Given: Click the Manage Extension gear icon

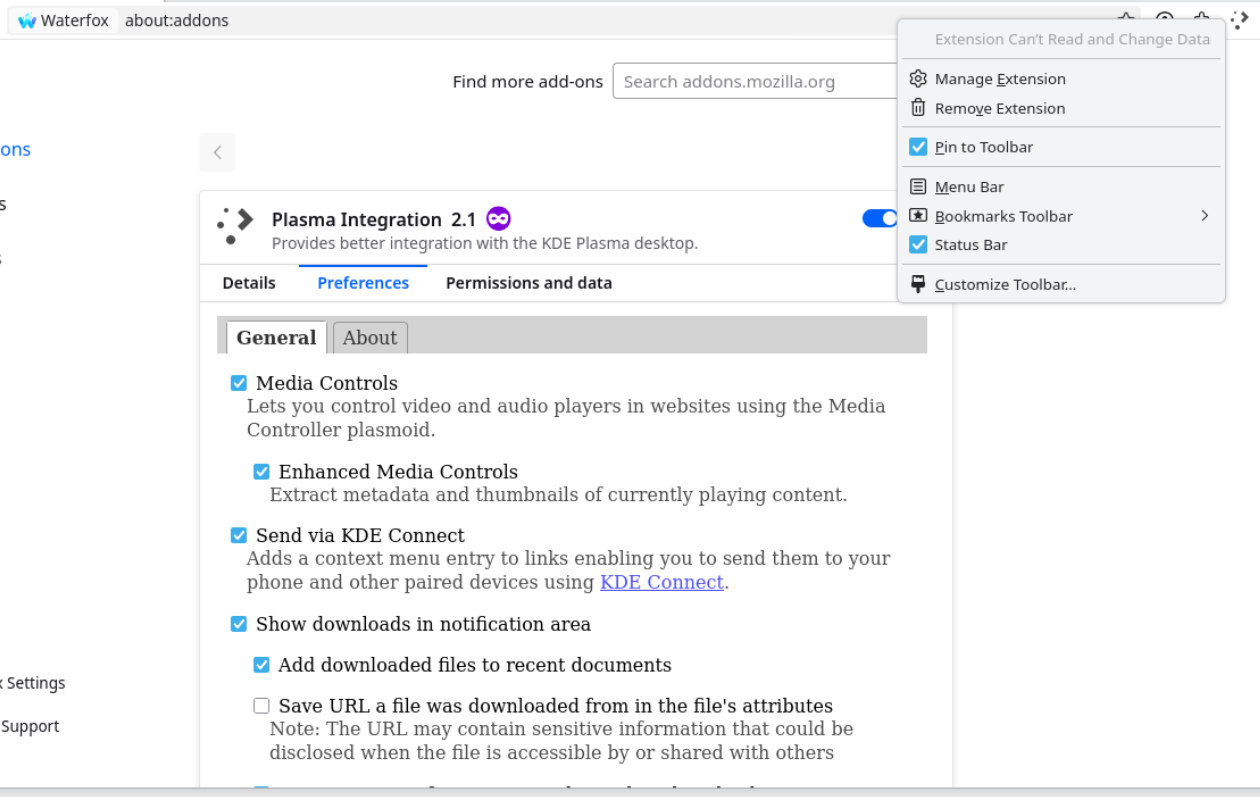Looking at the screenshot, I should [x=918, y=78].
